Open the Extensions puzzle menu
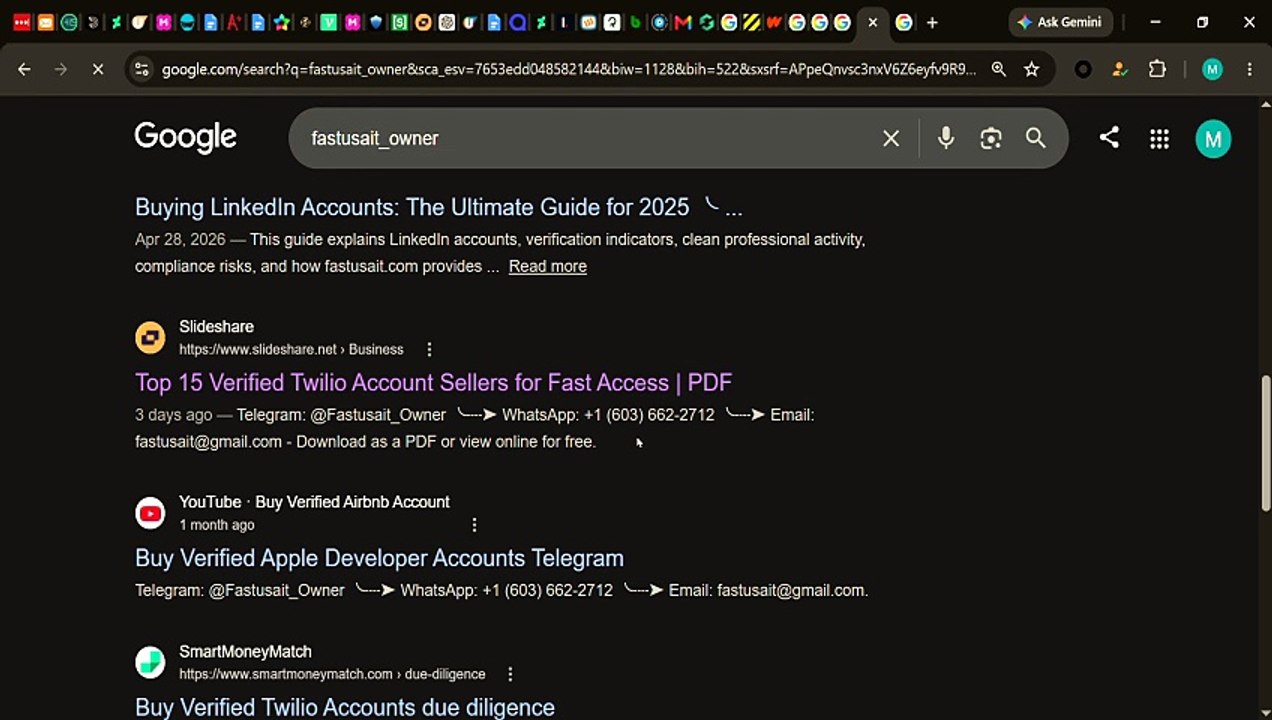Screen dimensions: 1272x720 (1157, 69)
